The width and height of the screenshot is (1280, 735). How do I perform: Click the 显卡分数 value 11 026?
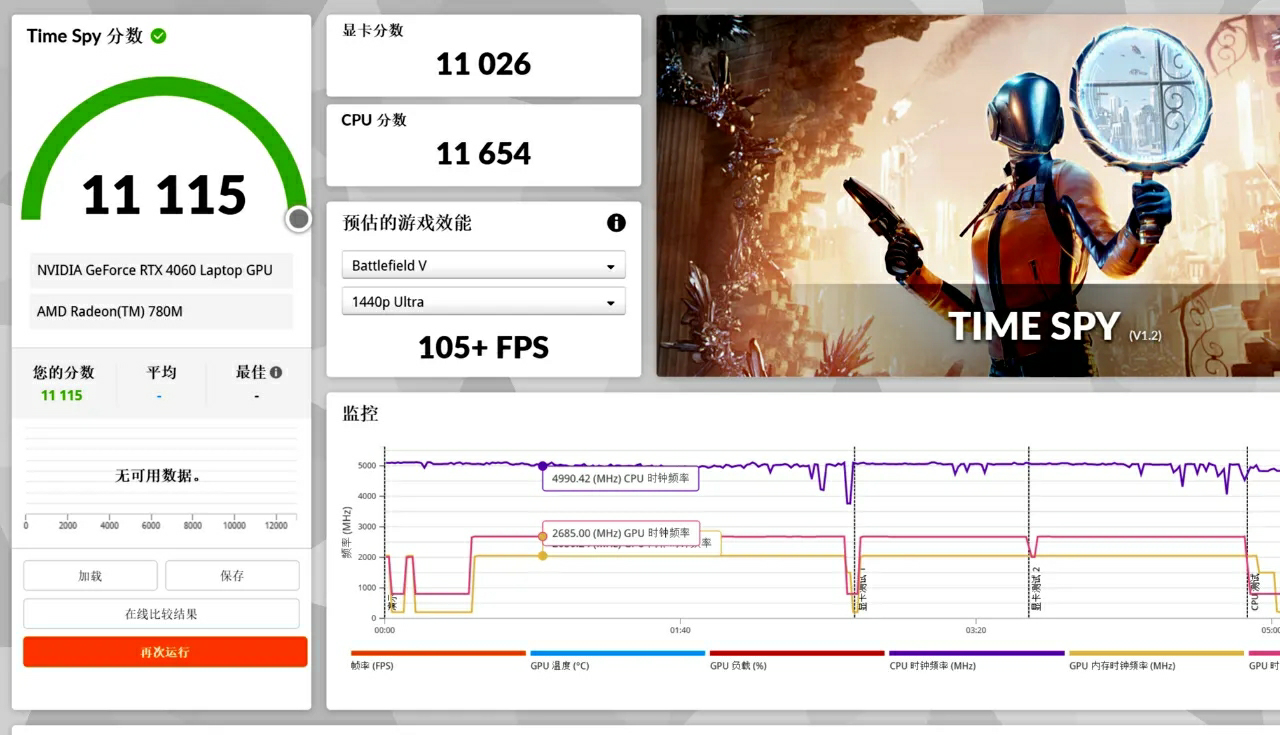[484, 64]
